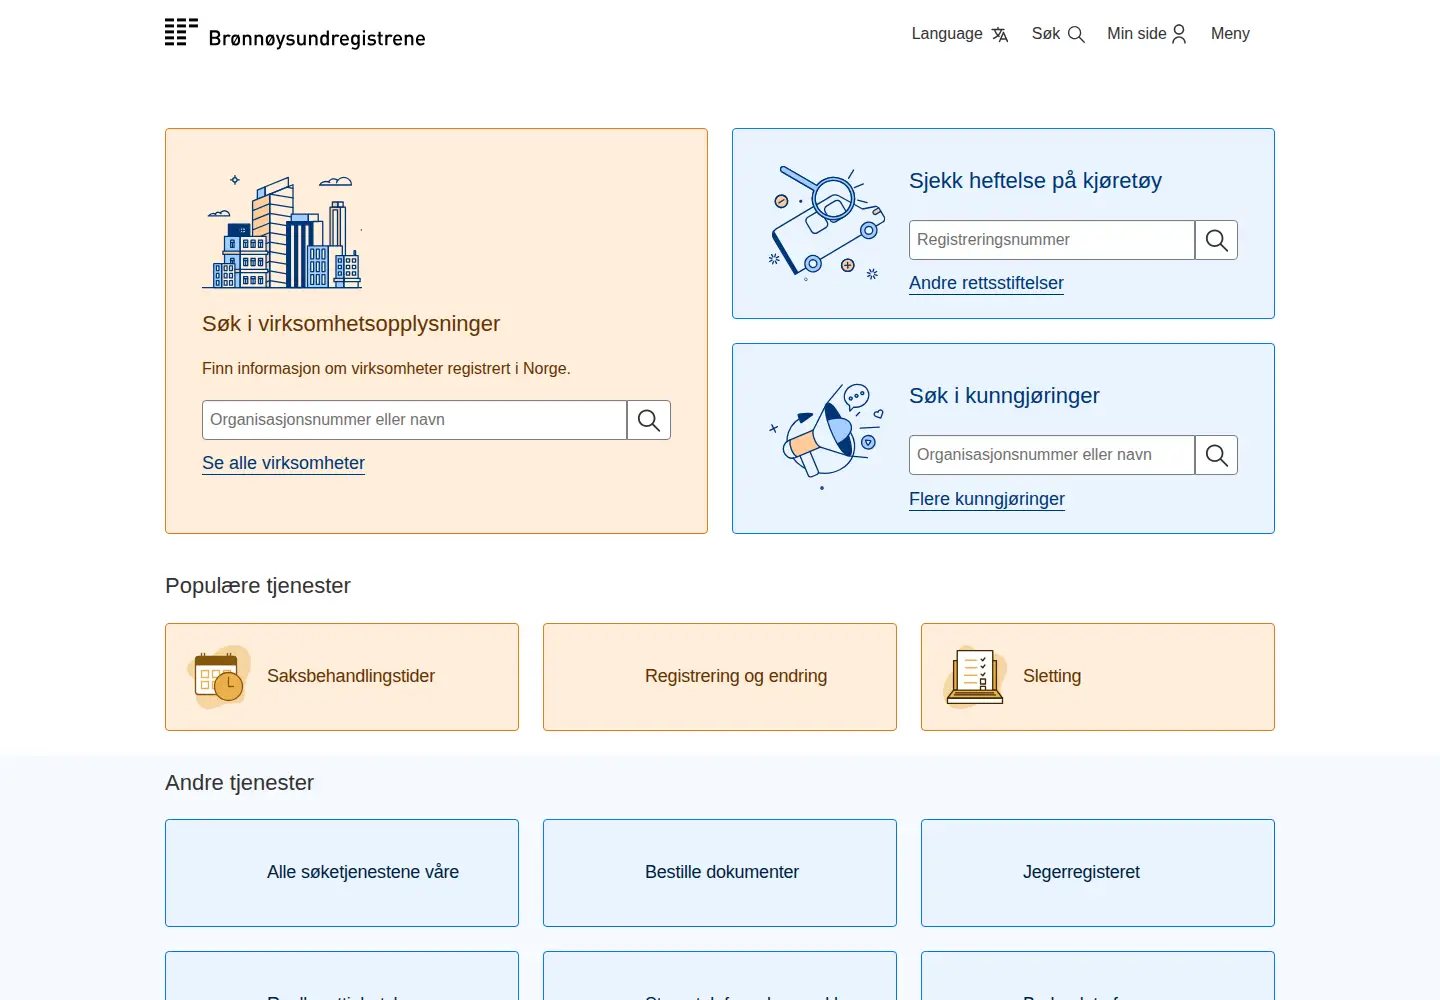Click the translate icon next to Language

[1000, 35]
